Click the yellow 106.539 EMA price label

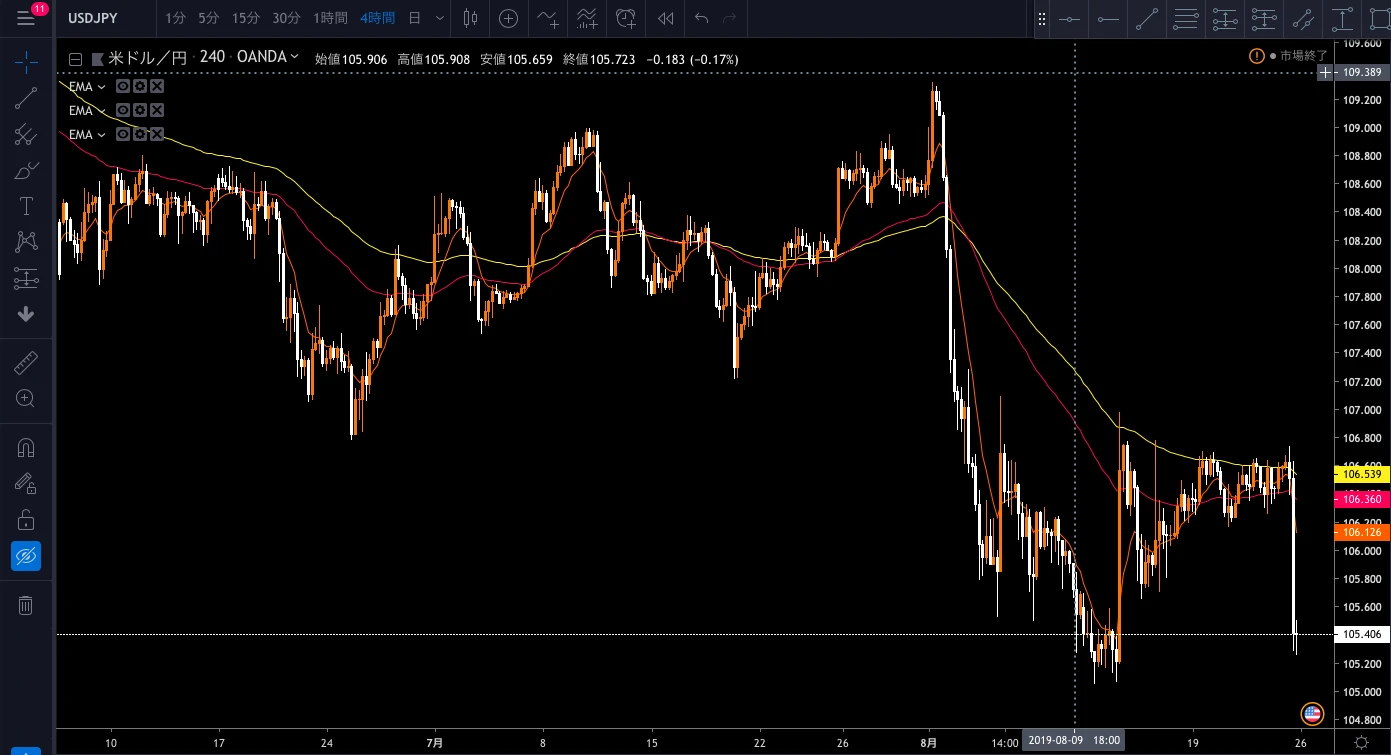[x=1361, y=473]
